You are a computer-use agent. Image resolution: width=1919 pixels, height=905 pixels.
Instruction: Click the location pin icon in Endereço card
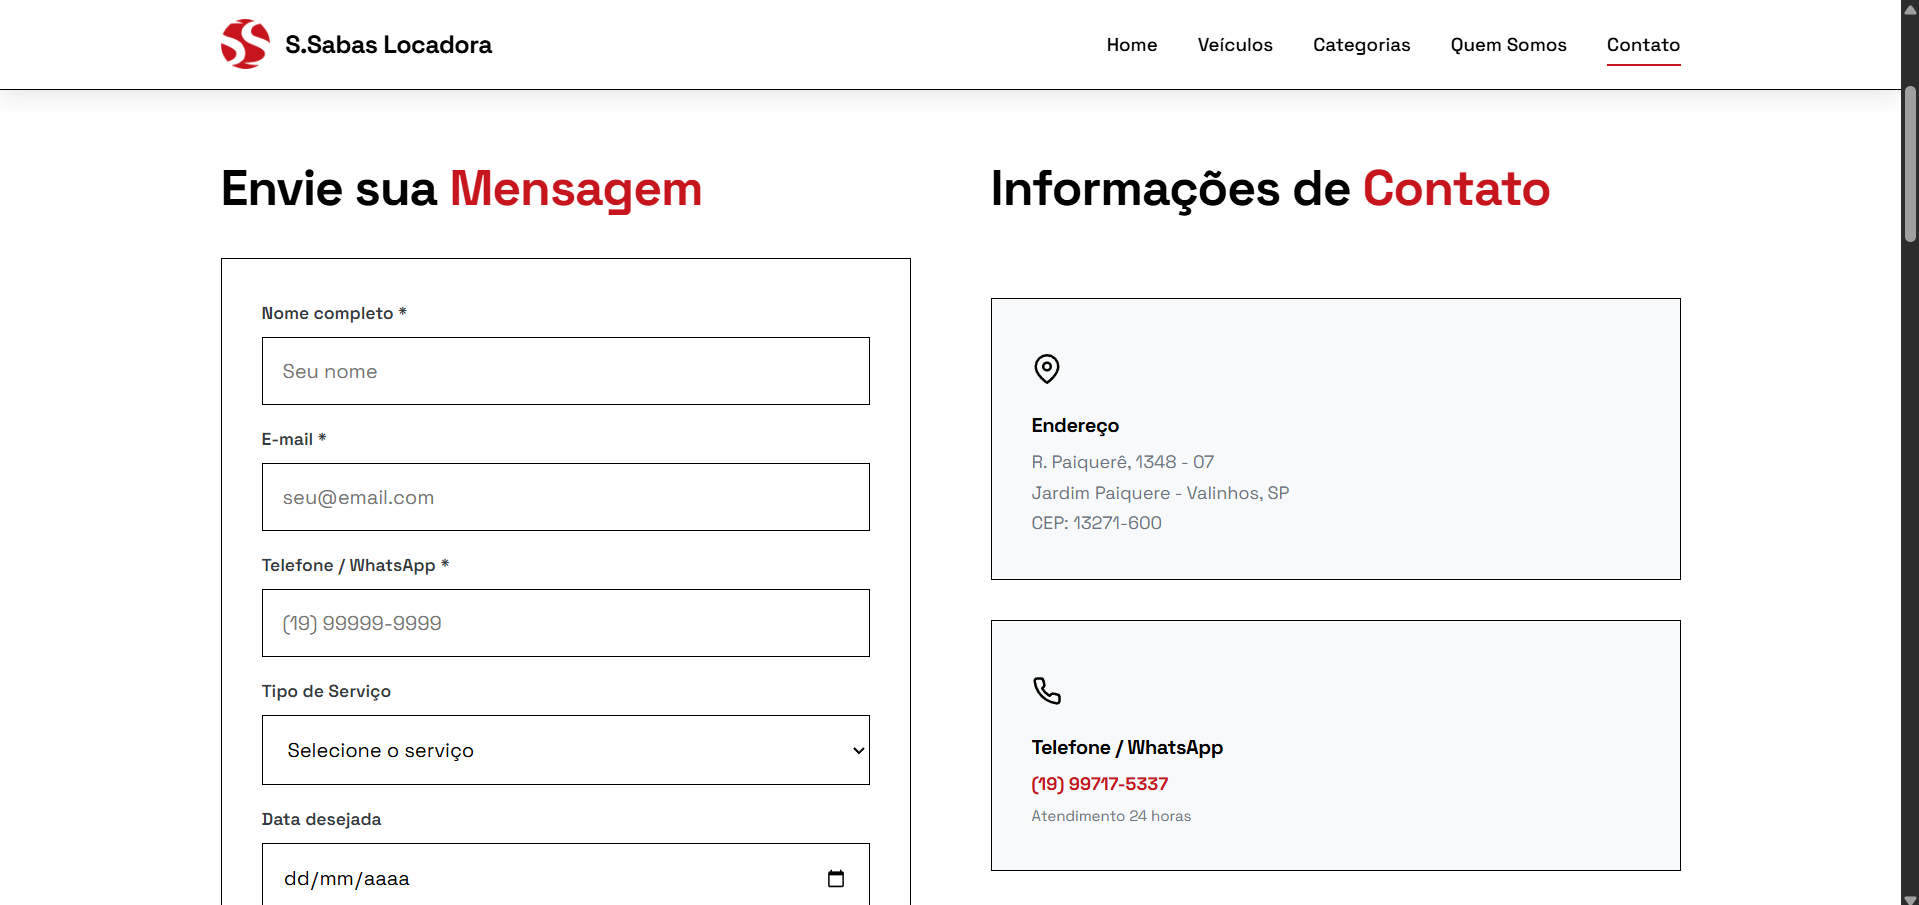1046,369
